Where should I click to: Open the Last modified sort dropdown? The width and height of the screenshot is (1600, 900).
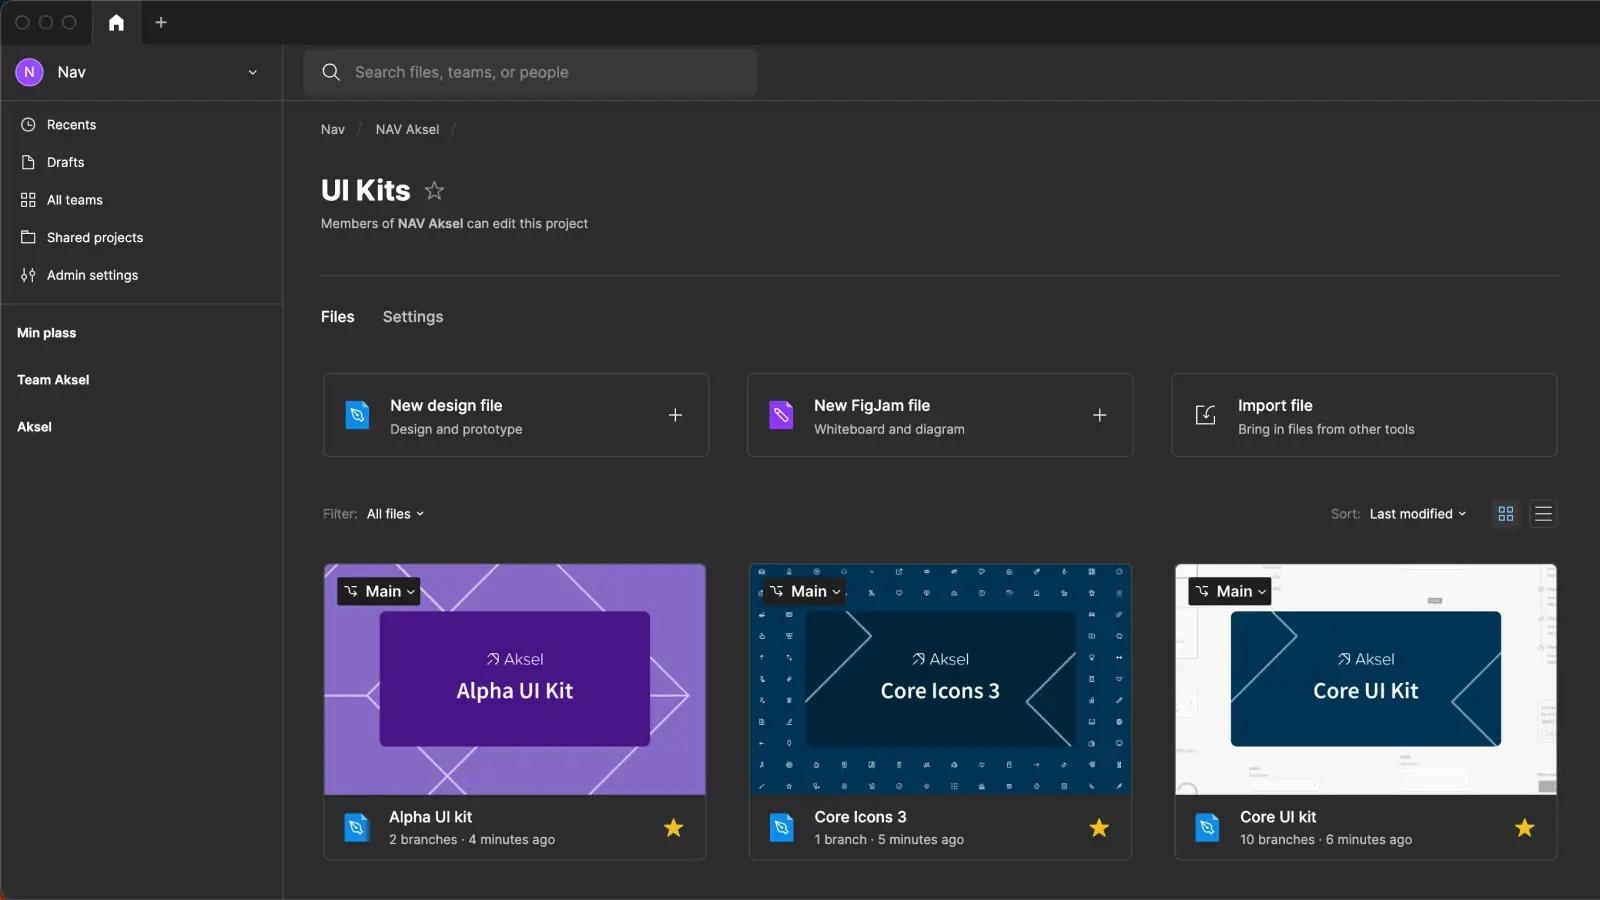pyautogui.click(x=1418, y=514)
